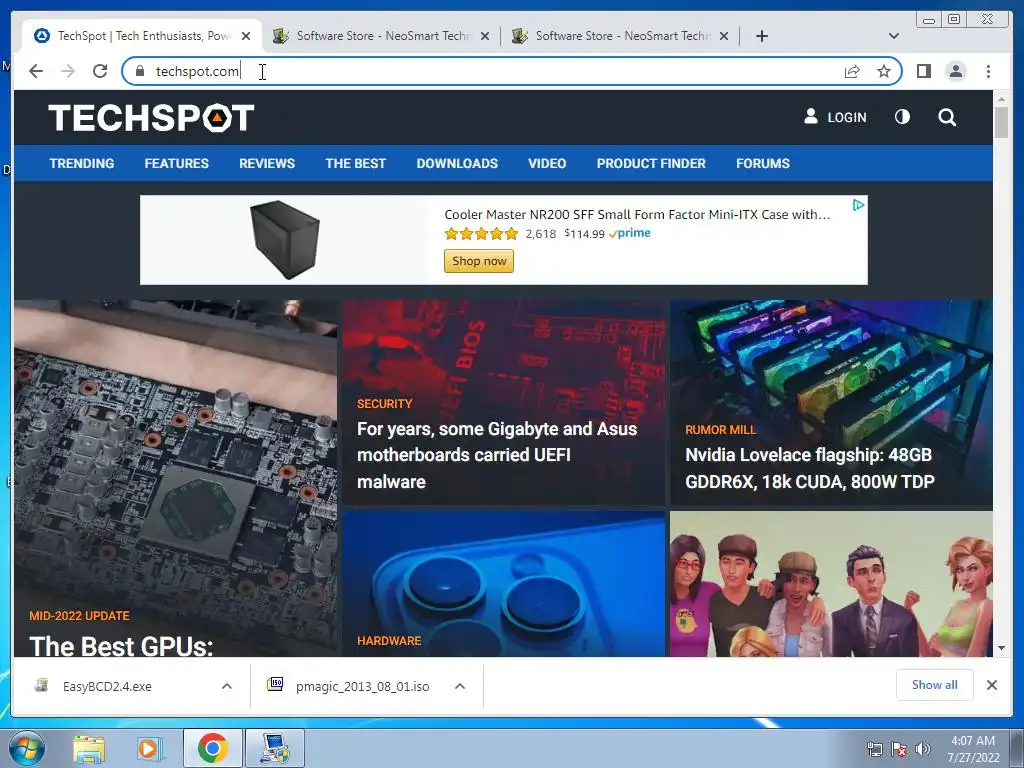This screenshot has height=768, width=1024.
Task: Open Windows Explorer from the taskbar
Action: pos(89,749)
